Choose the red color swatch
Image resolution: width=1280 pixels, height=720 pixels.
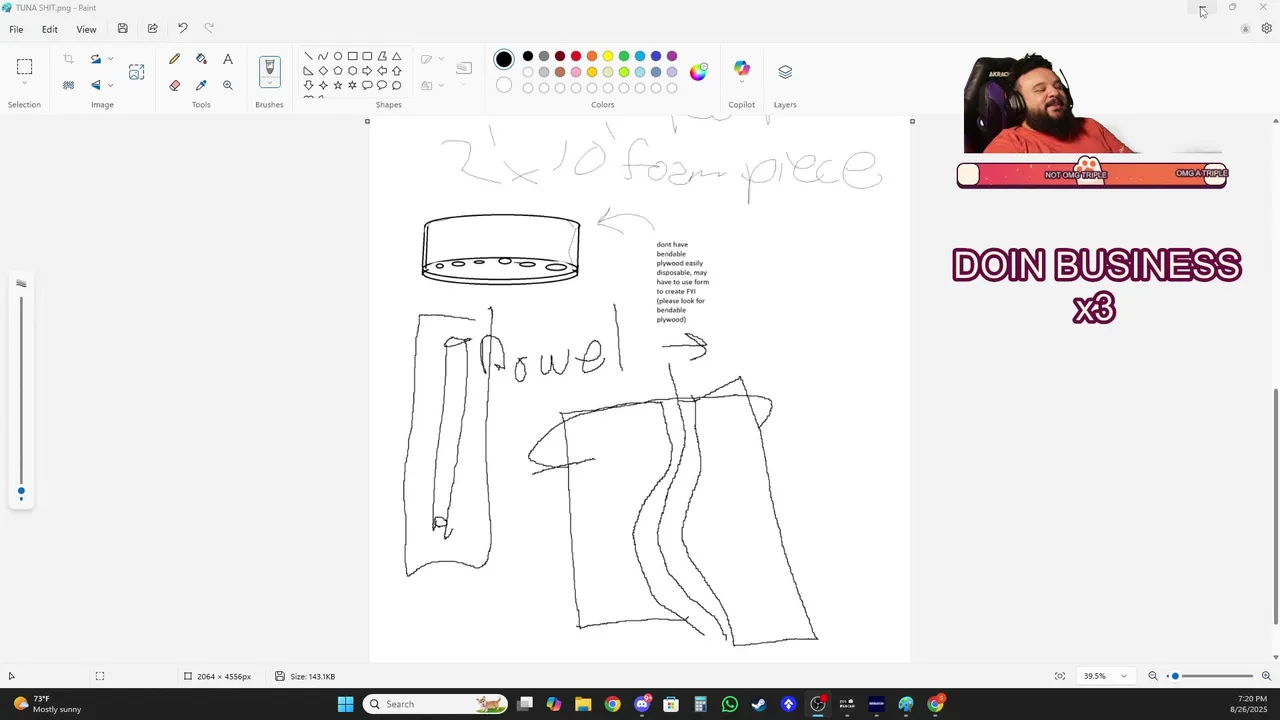pyautogui.click(x=576, y=56)
